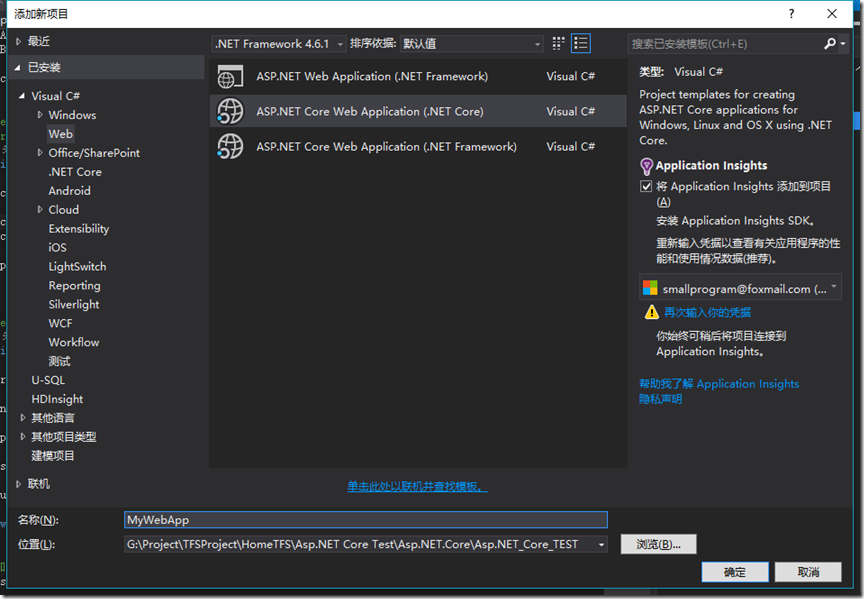Open the privacy statement (隐私声明) link
The height and width of the screenshot is (599, 864).
point(661,399)
